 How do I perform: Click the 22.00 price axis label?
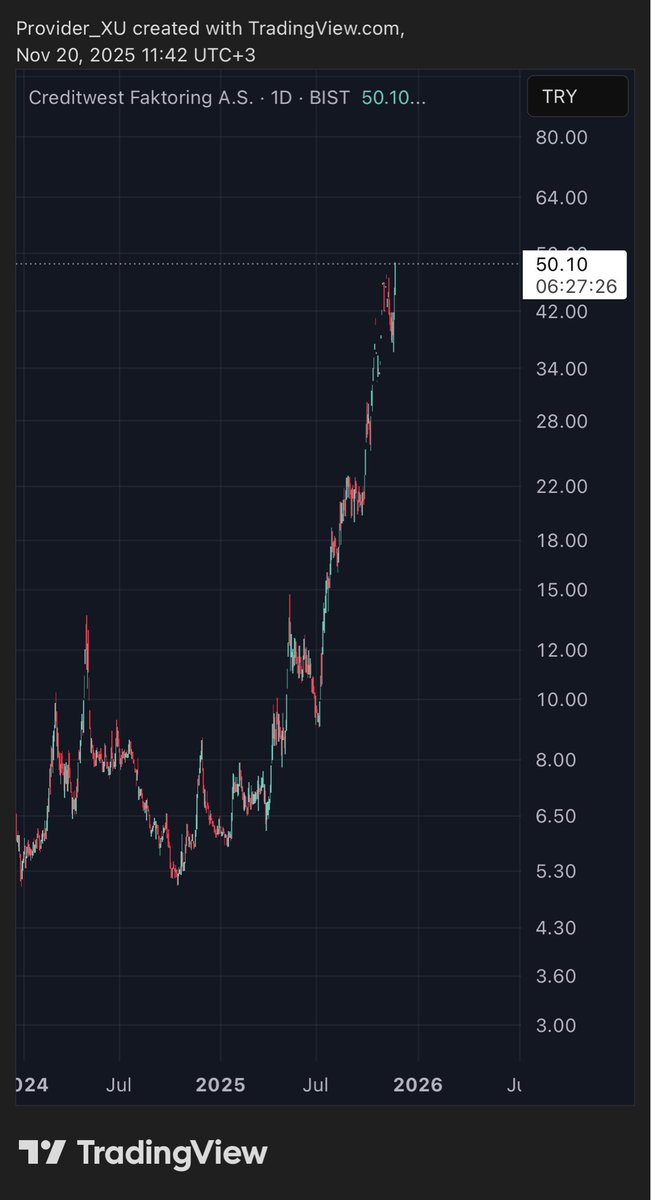(561, 487)
